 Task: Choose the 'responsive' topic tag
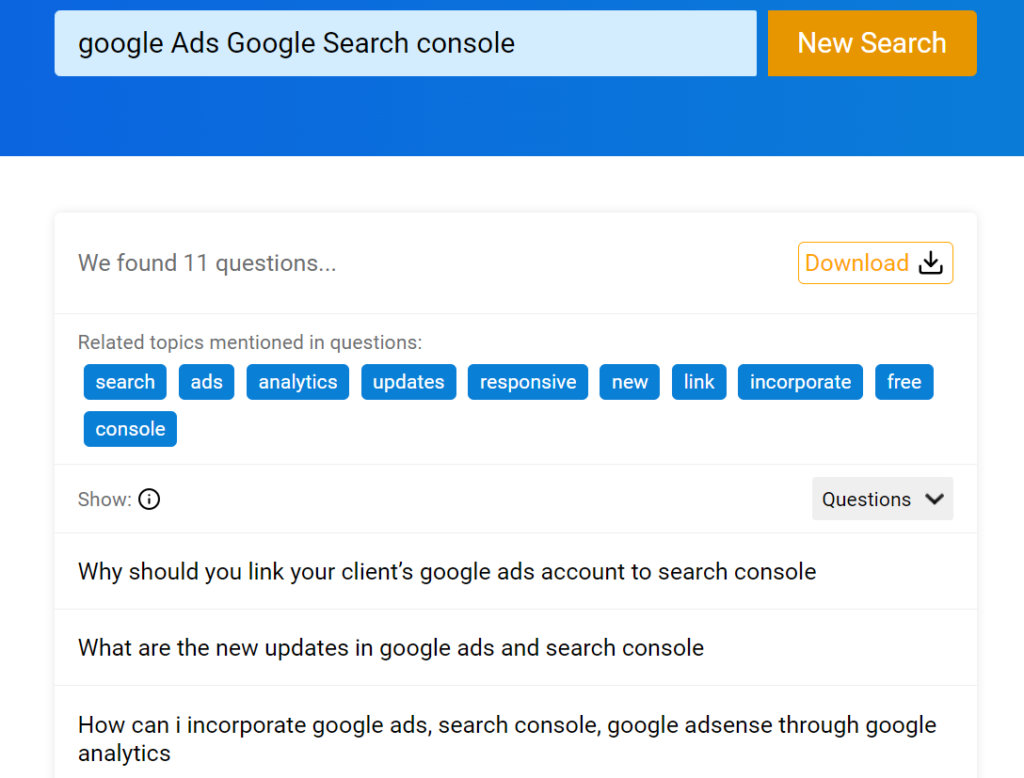(x=528, y=382)
